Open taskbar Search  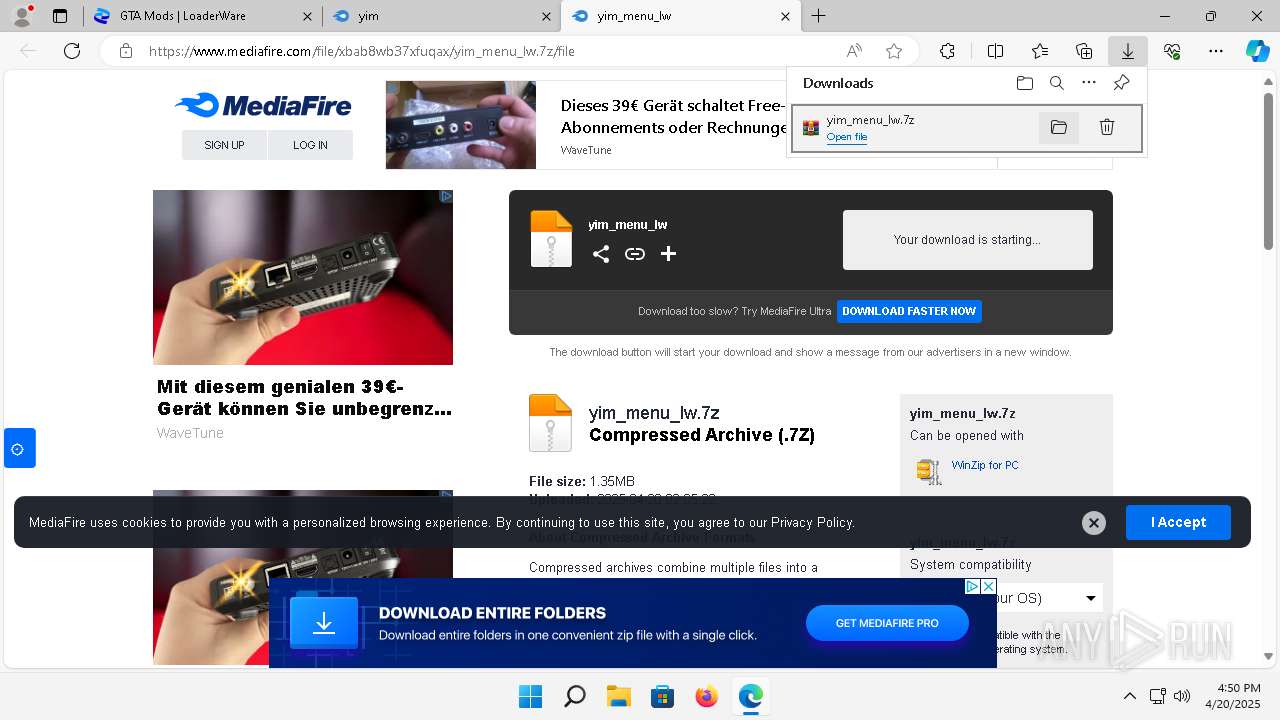coord(574,696)
